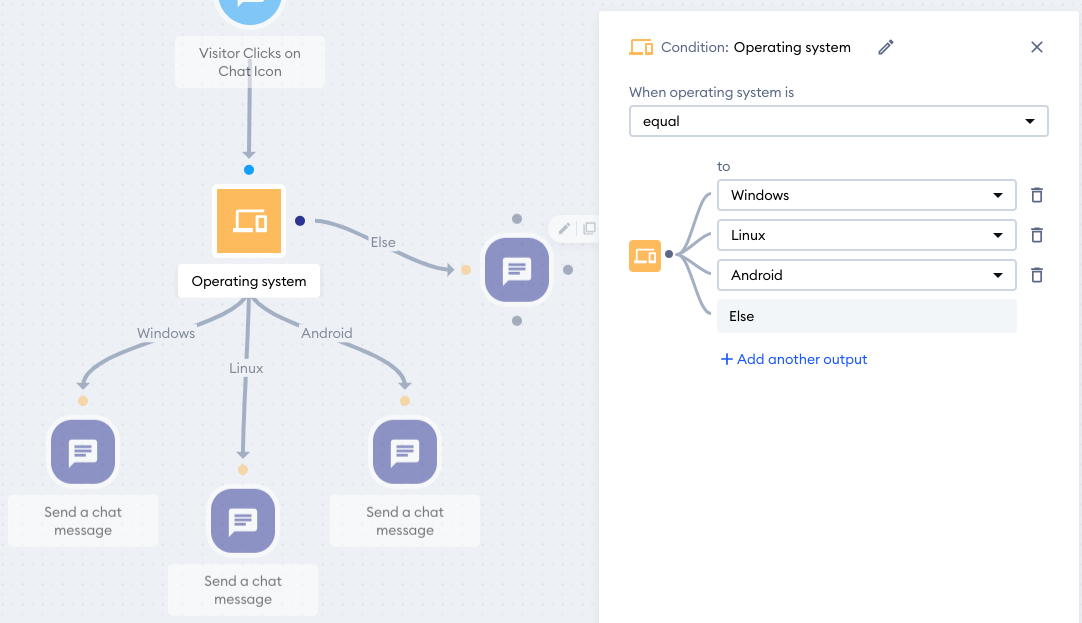The width and height of the screenshot is (1082, 623).
Task: Select the Android branch chat message node
Action: (x=405, y=452)
